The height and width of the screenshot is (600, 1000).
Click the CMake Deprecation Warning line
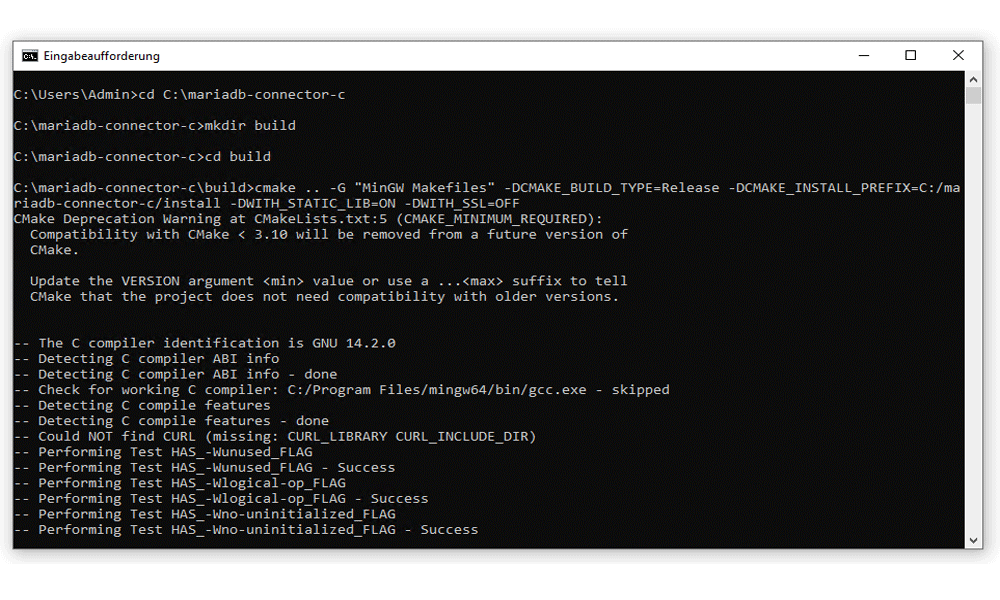tap(308, 219)
